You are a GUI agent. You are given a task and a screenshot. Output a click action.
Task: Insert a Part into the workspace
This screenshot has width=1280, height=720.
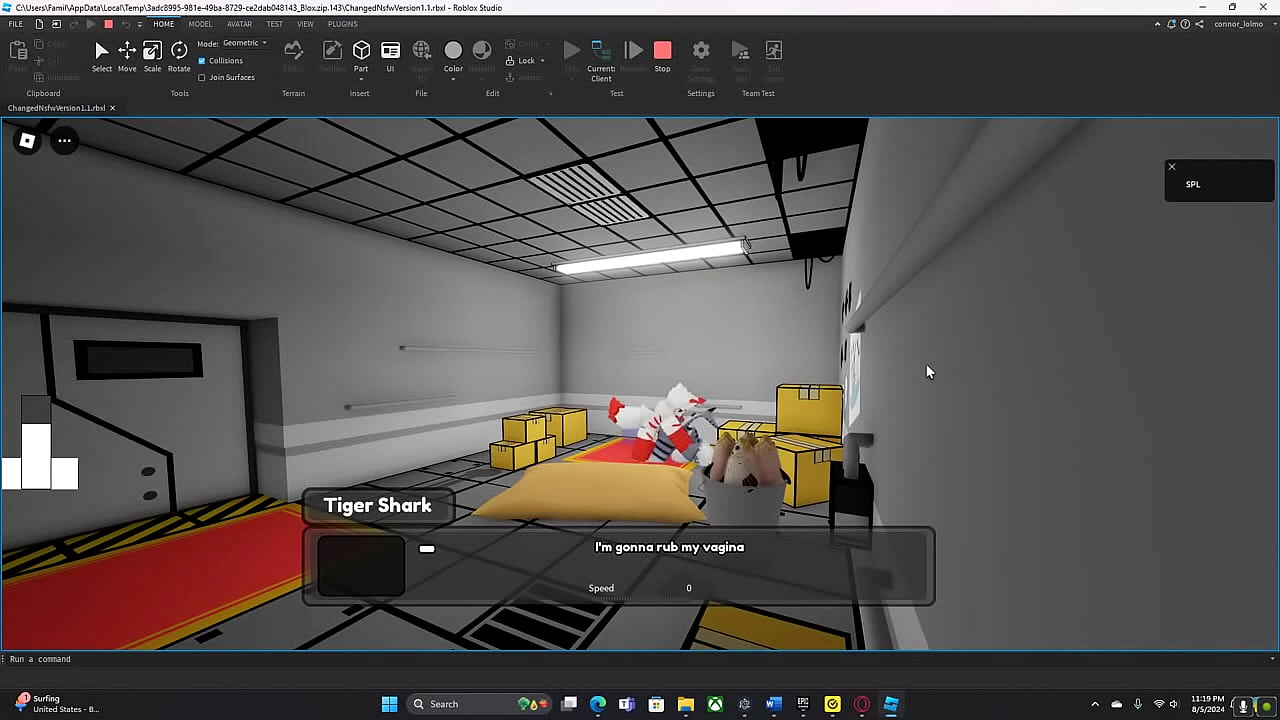361,53
